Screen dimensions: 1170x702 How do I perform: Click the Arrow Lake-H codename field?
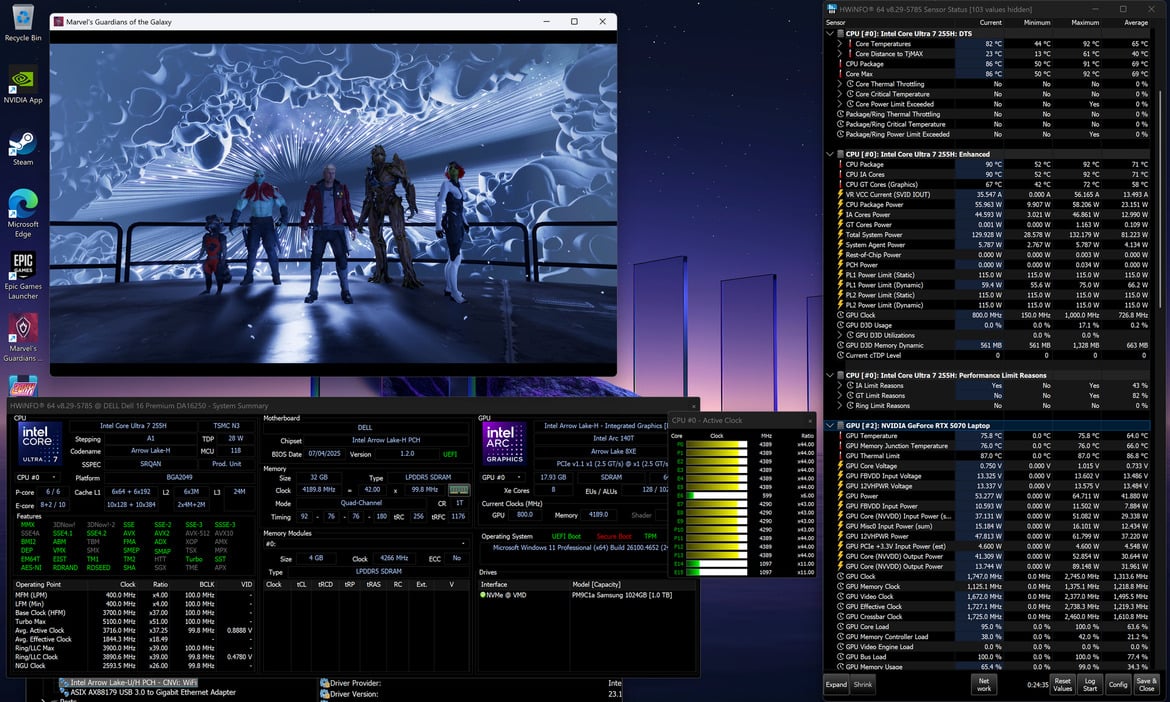(150, 451)
